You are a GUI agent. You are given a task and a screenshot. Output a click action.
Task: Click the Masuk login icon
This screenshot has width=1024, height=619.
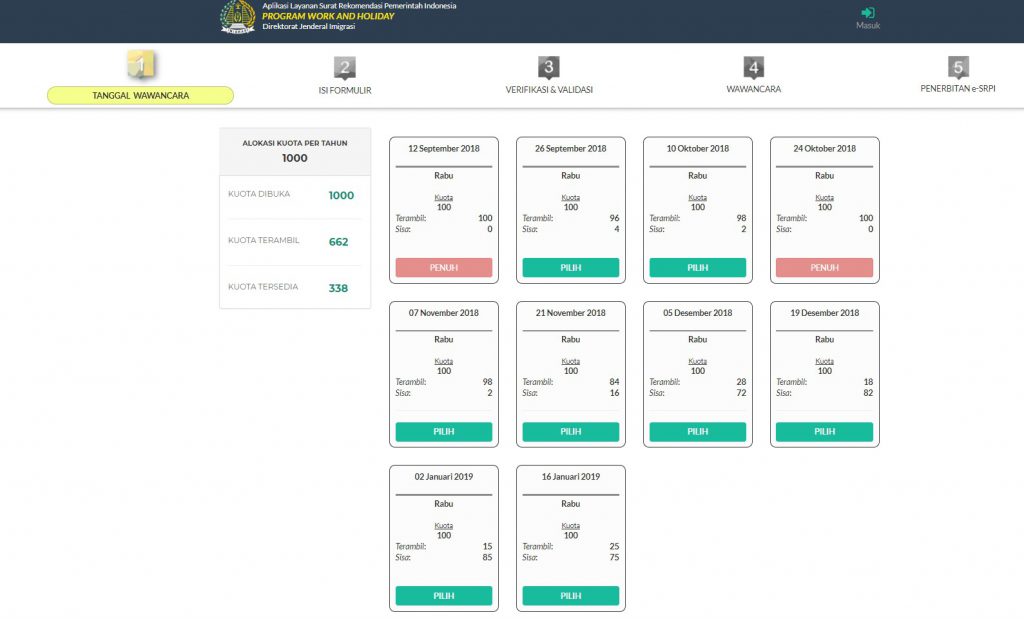pyautogui.click(x=867, y=12)
